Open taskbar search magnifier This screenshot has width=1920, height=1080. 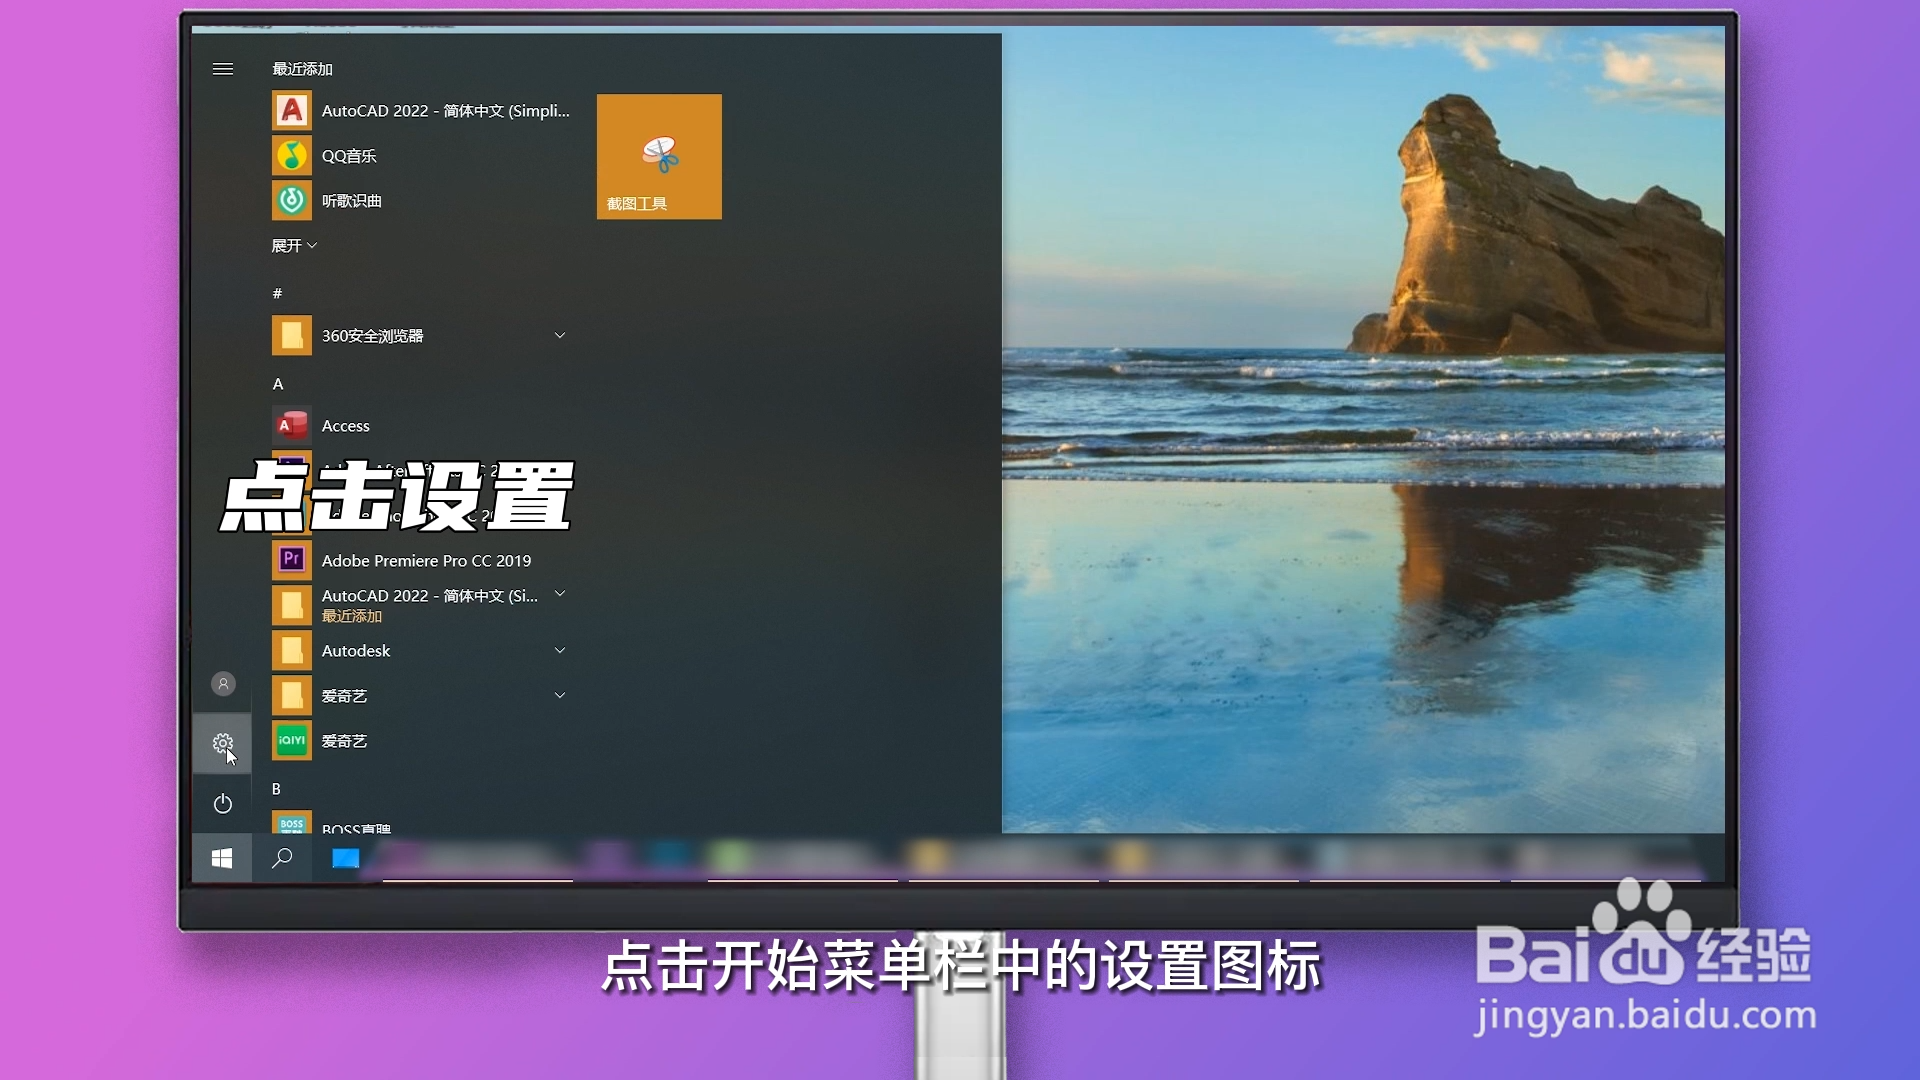pyautogui.click(x=282, y=858)
